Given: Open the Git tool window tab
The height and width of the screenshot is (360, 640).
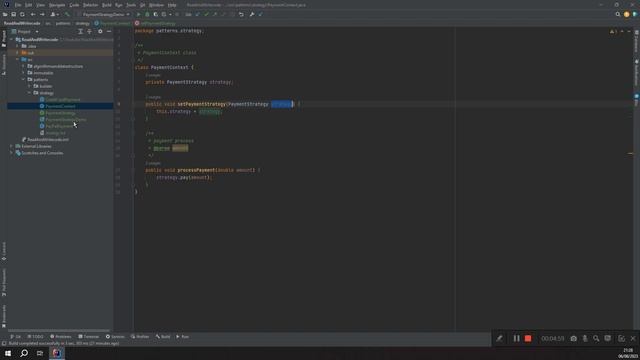Looking at the screenshot, I should [x=16, y=337].
